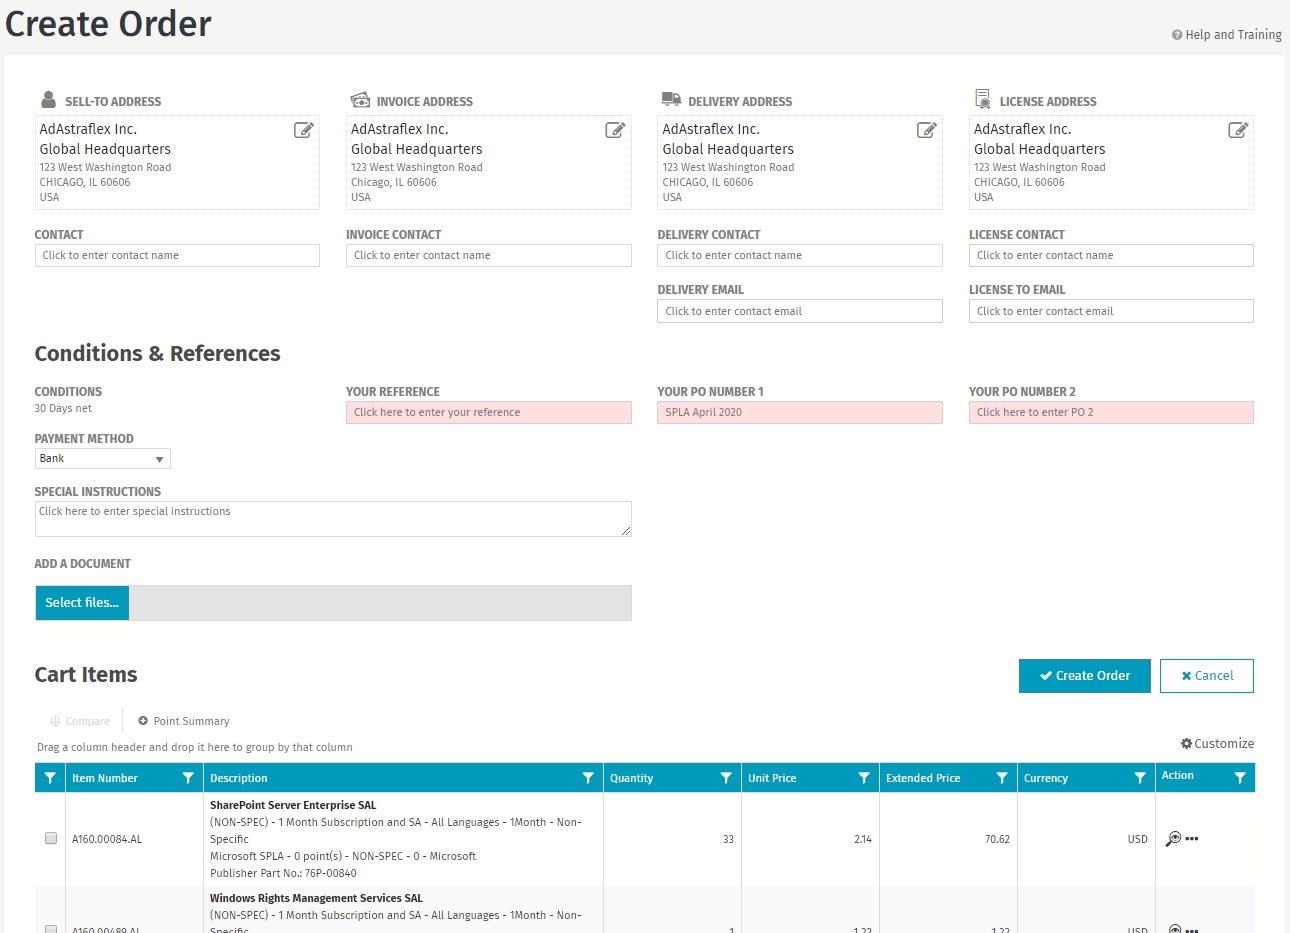1290x933 pixels.
Task: Click magnifier icon on SharePoint Server row
Action: [x=1173, y=839]
